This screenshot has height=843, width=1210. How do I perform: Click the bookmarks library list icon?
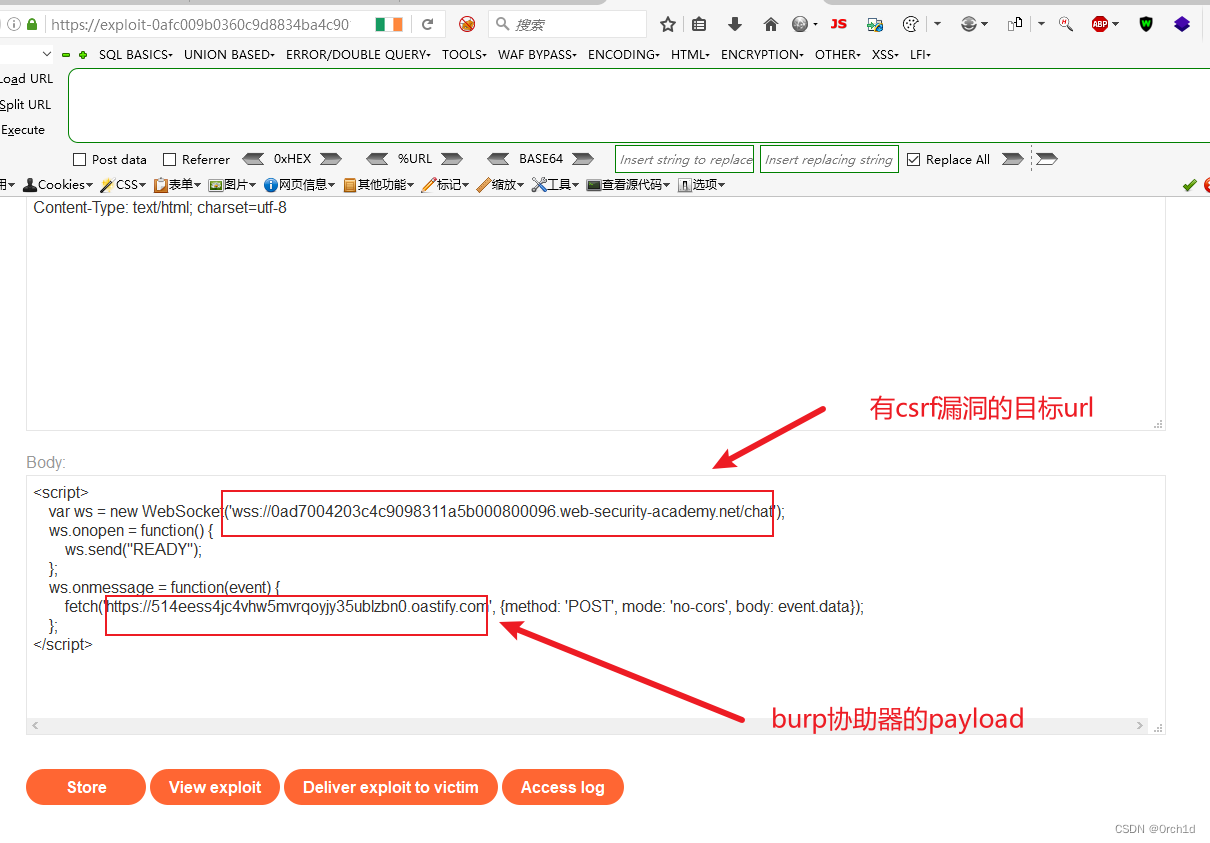coord(699,24)
